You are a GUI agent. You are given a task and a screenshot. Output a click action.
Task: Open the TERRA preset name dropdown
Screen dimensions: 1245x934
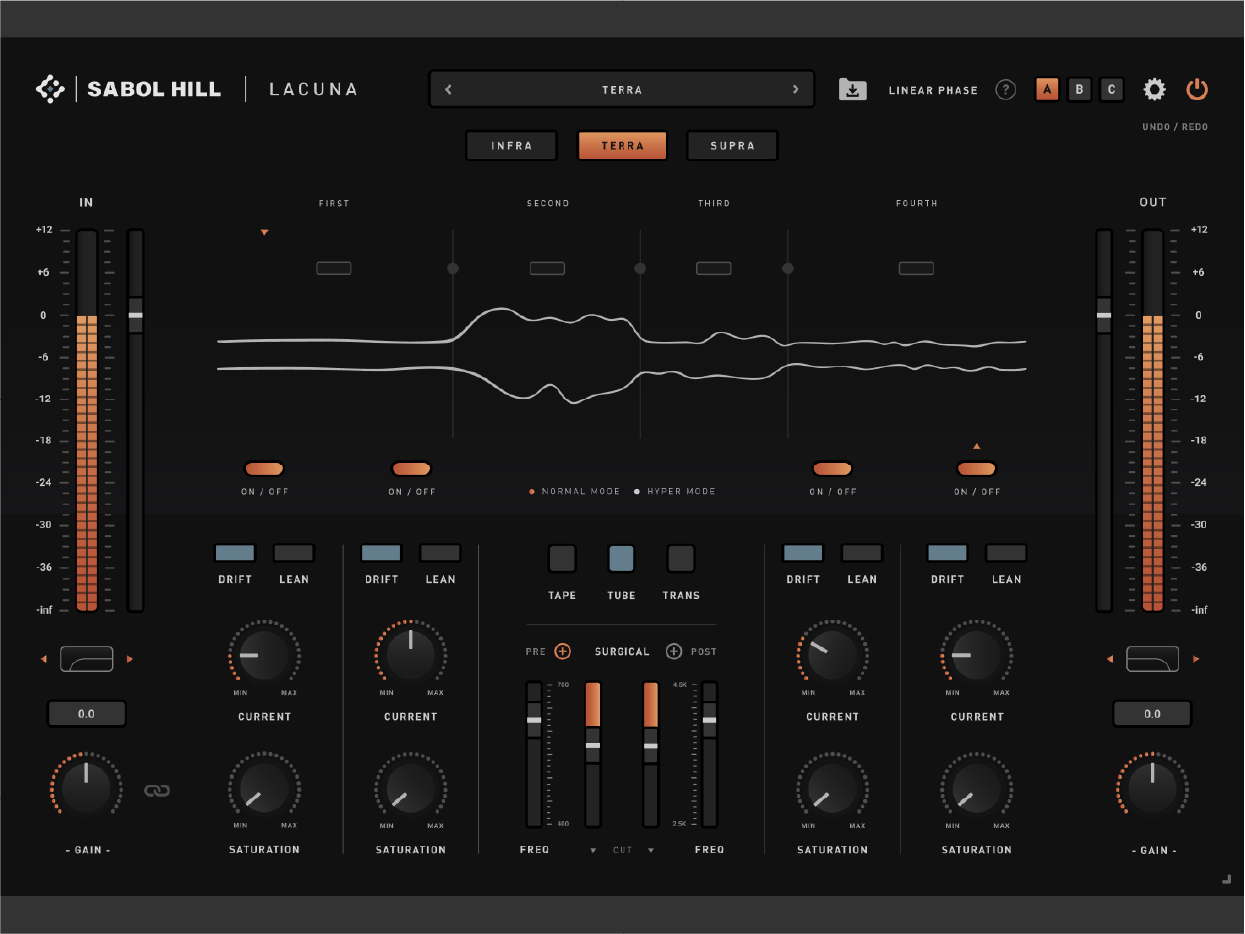pyautogui.click(x=622, y=90)
